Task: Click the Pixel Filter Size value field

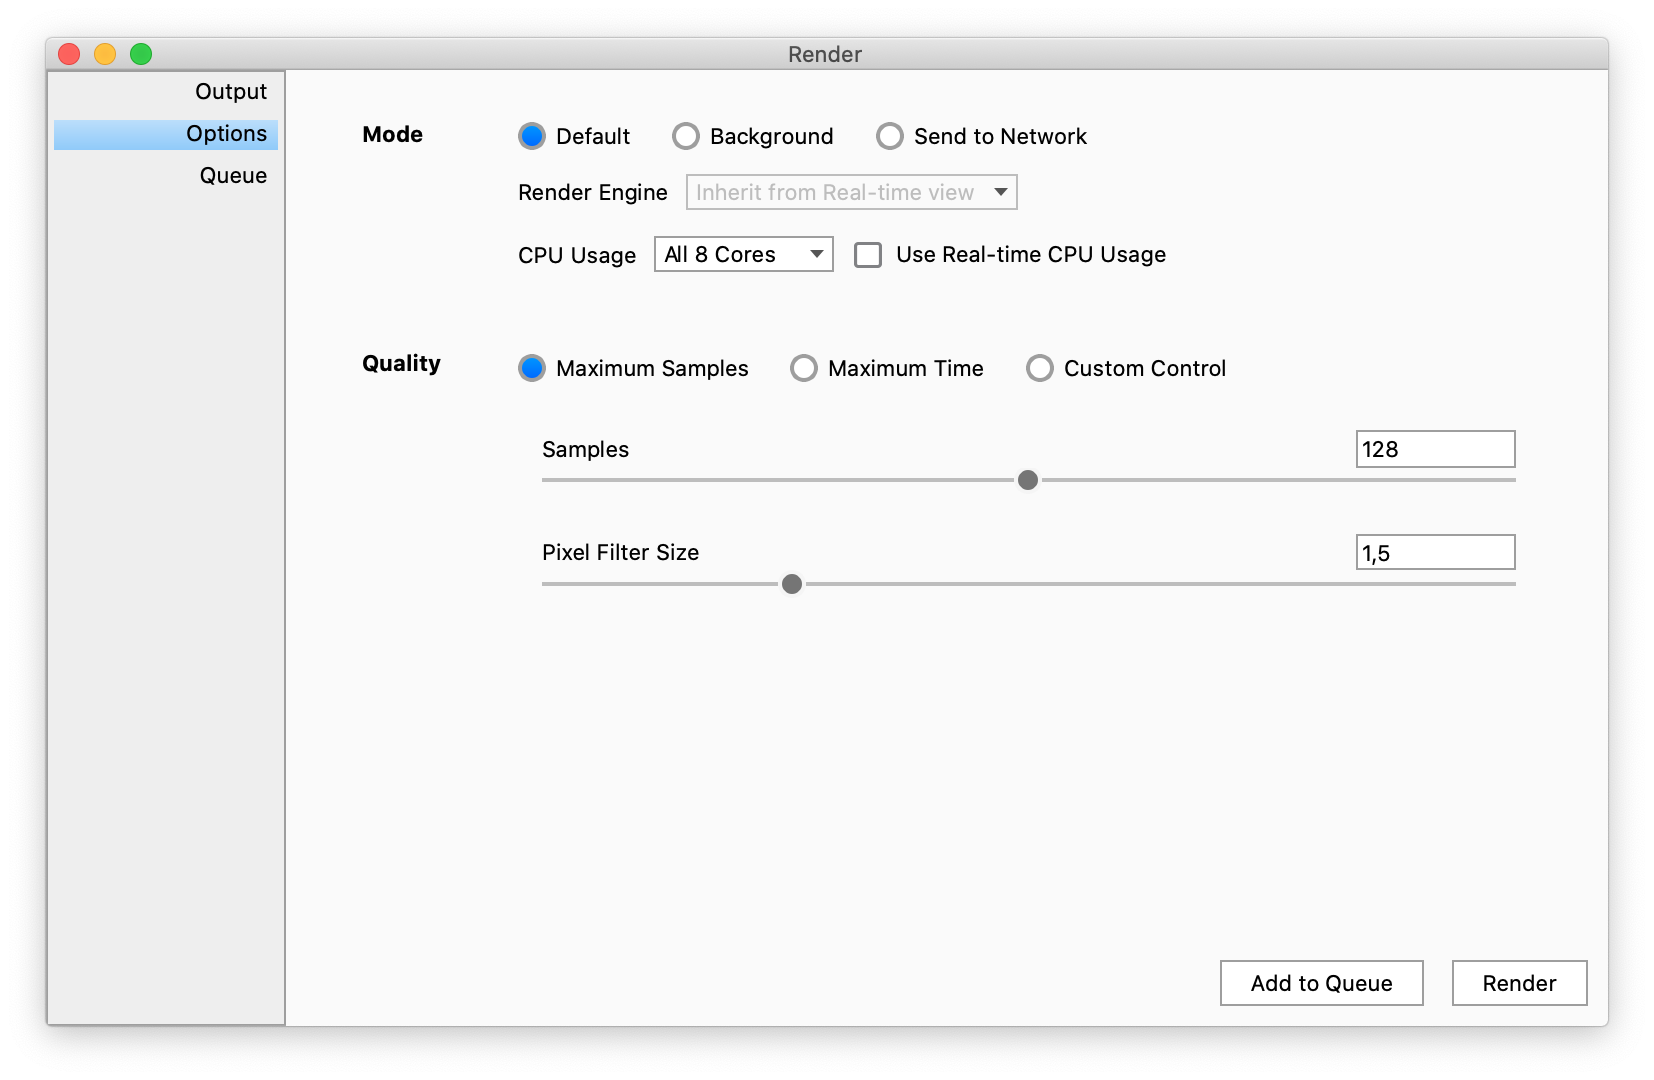Action: click(x=1435, y=552)
